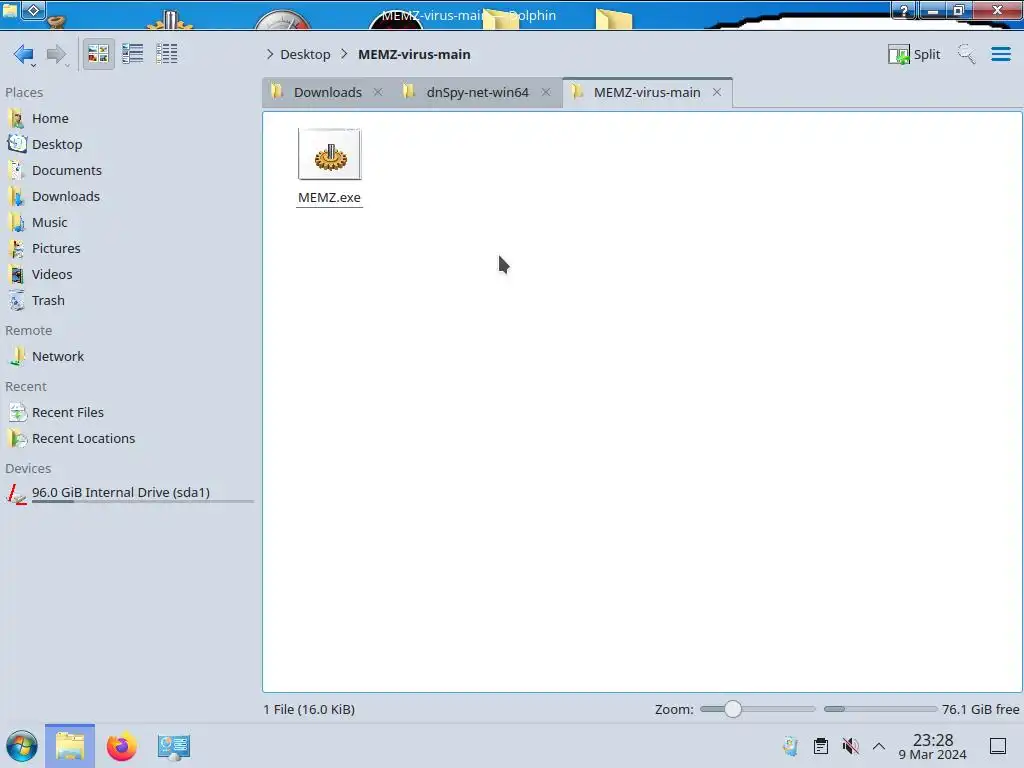Click the file manager taskbar icon
The height and width of the screenshot is (768, 1024).
tap(70, 746)
